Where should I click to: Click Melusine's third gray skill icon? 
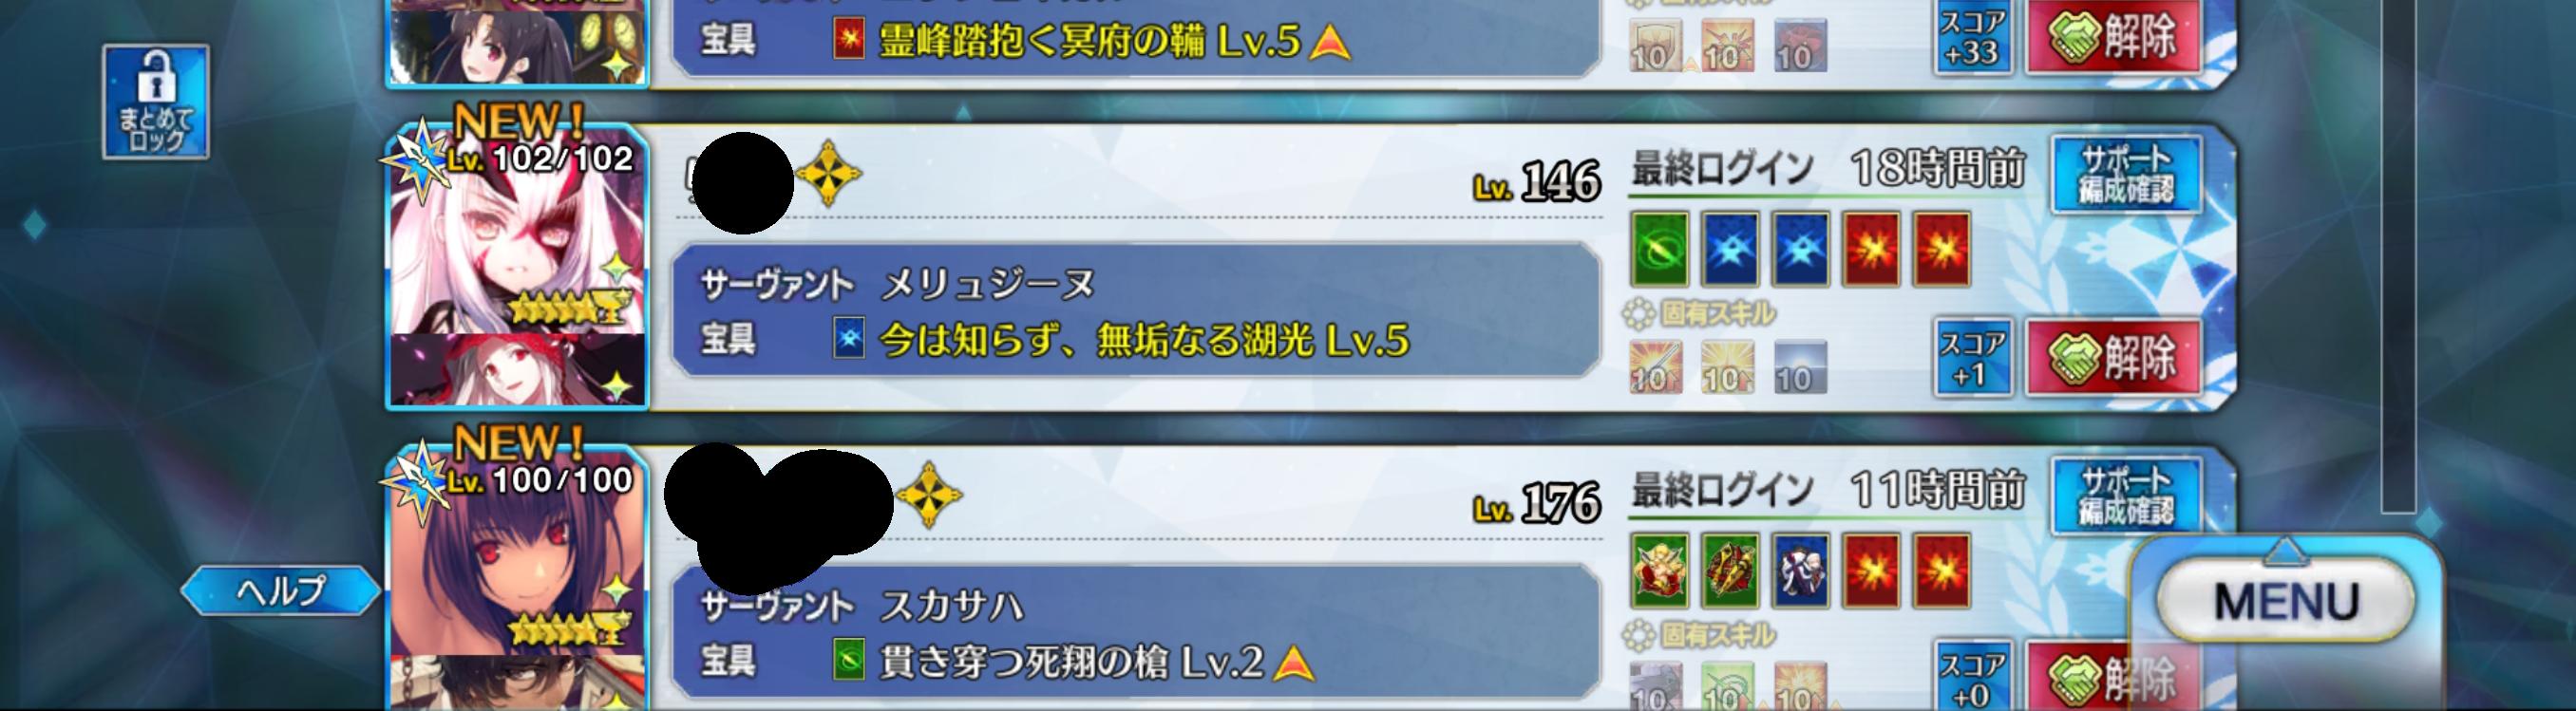coord(1799,367)
